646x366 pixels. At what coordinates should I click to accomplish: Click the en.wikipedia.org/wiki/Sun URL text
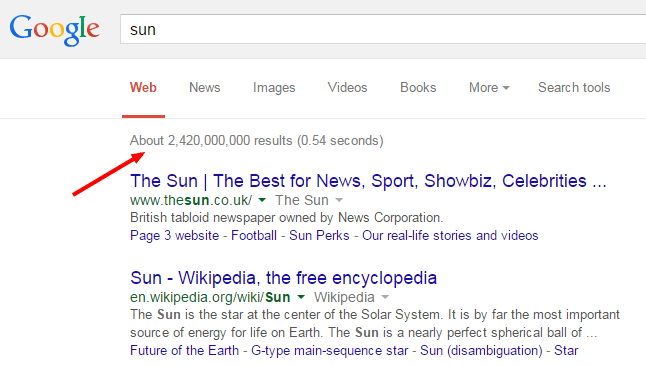[210, 298]
